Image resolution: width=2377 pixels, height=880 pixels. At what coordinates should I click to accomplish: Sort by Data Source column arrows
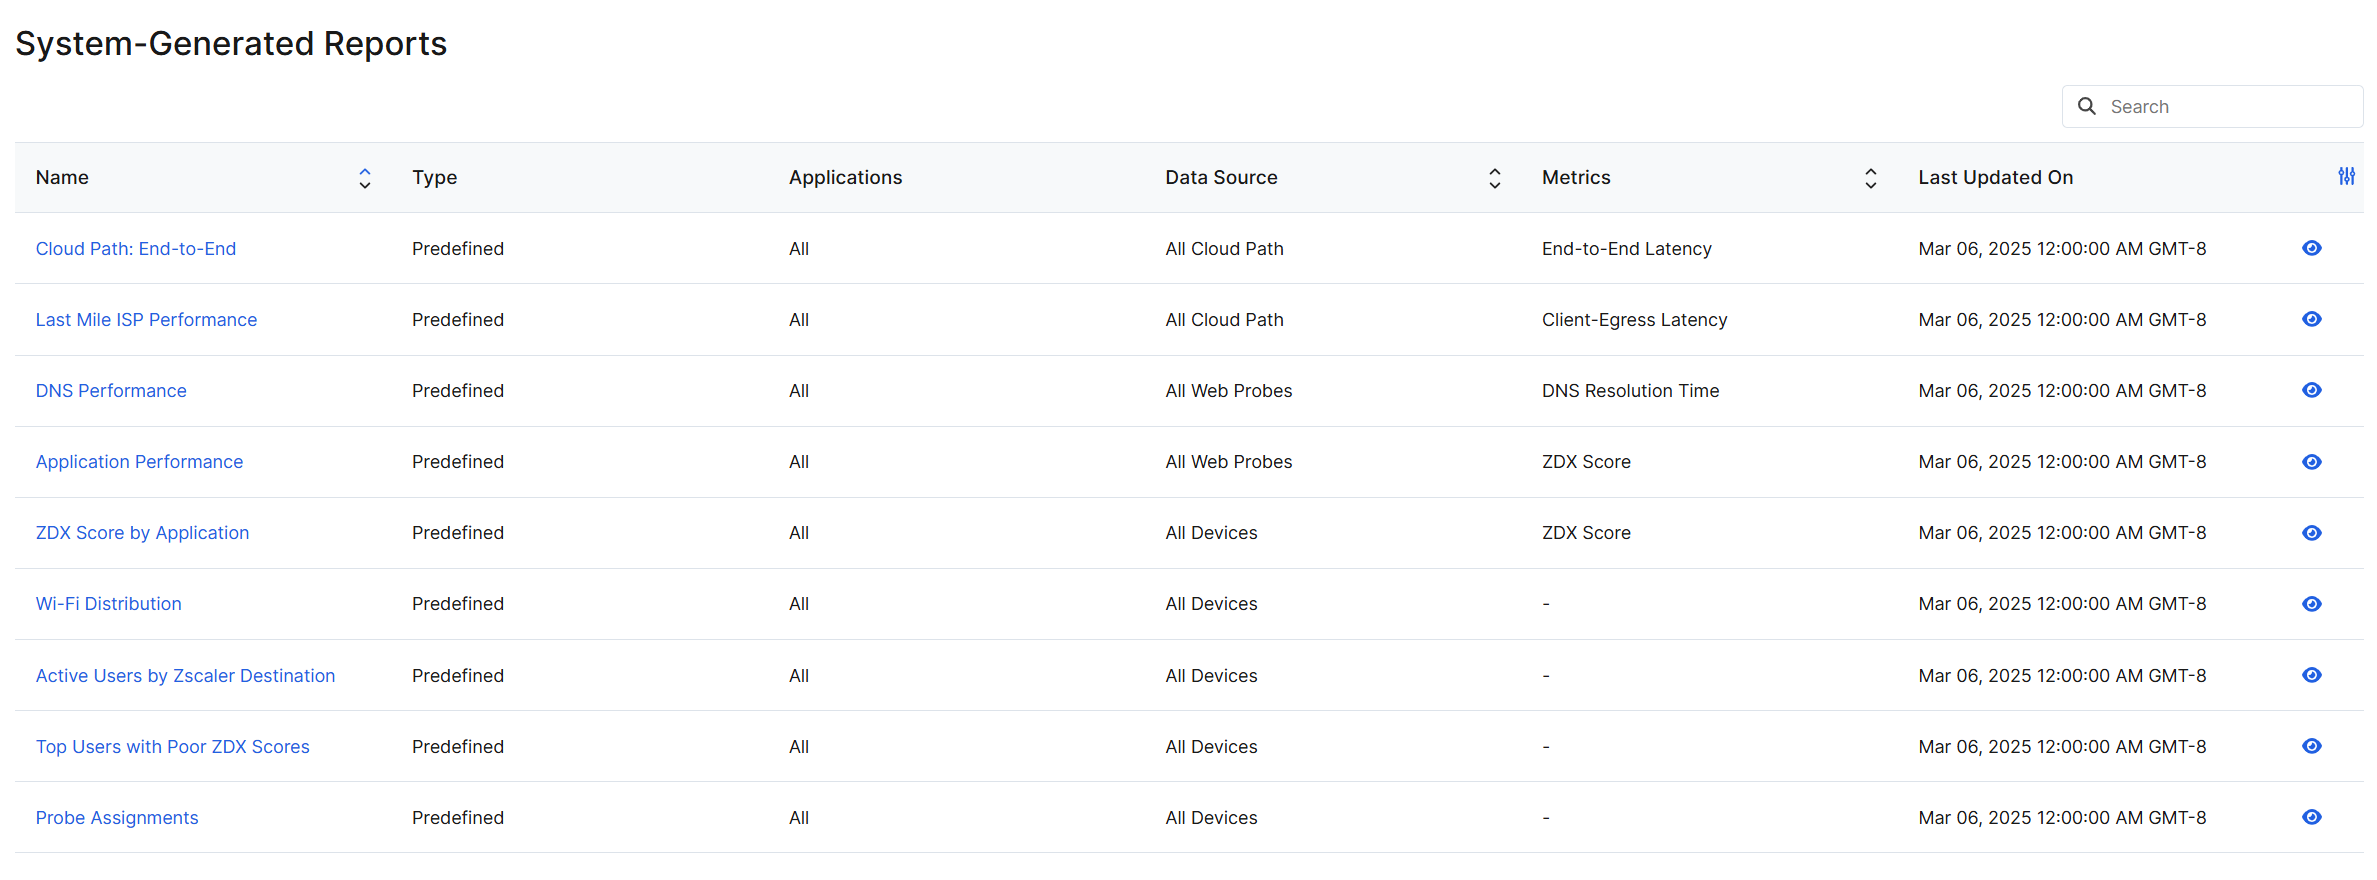point(1494,178)
